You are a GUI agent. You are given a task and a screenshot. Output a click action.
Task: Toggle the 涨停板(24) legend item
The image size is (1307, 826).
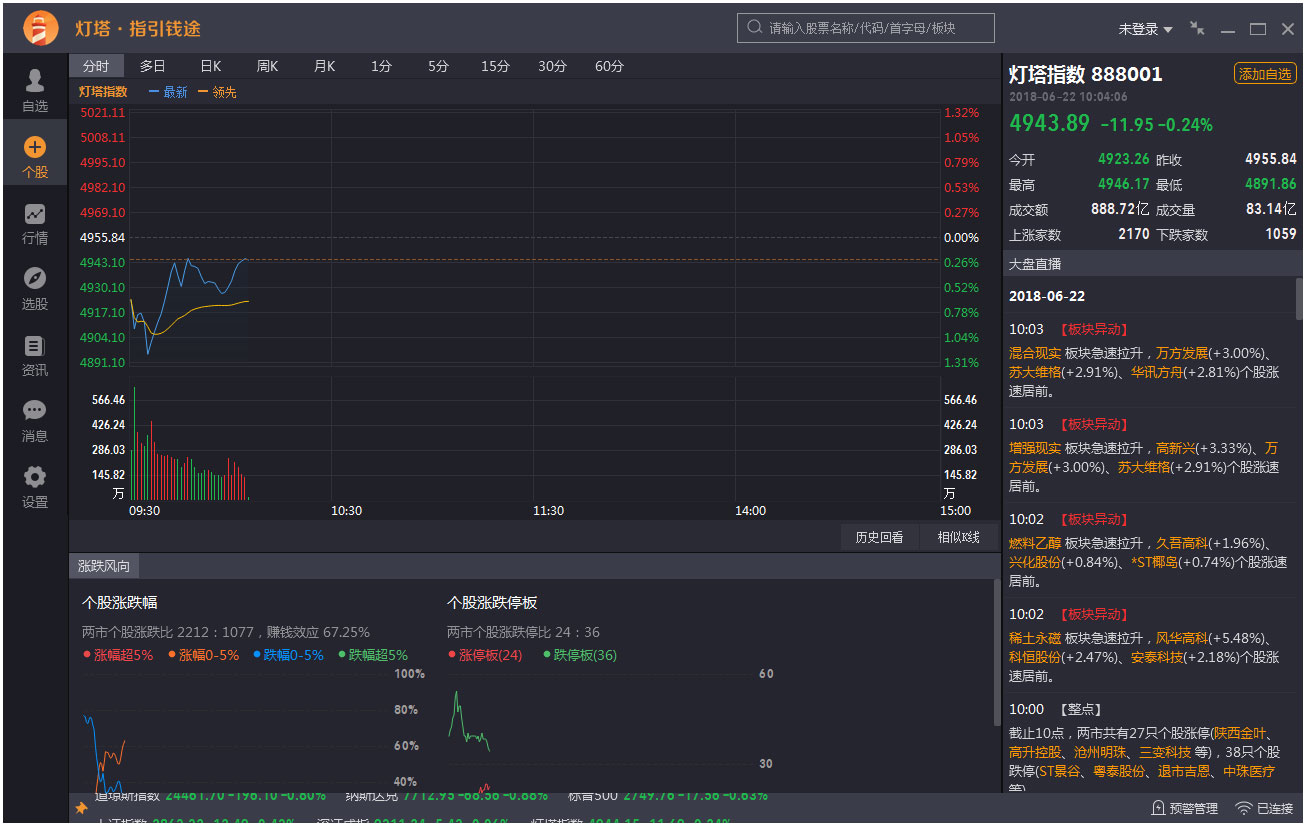point(485,655)
